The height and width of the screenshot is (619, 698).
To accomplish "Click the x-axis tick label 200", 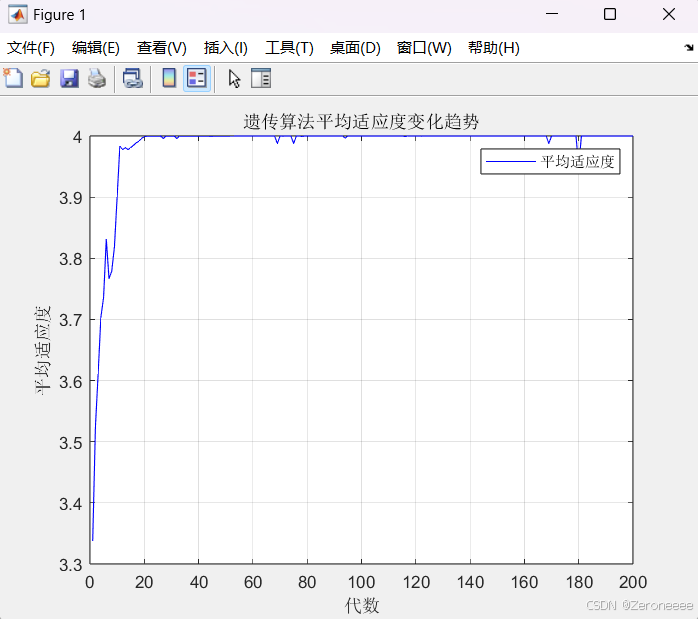I will click(x=633, y=582).
